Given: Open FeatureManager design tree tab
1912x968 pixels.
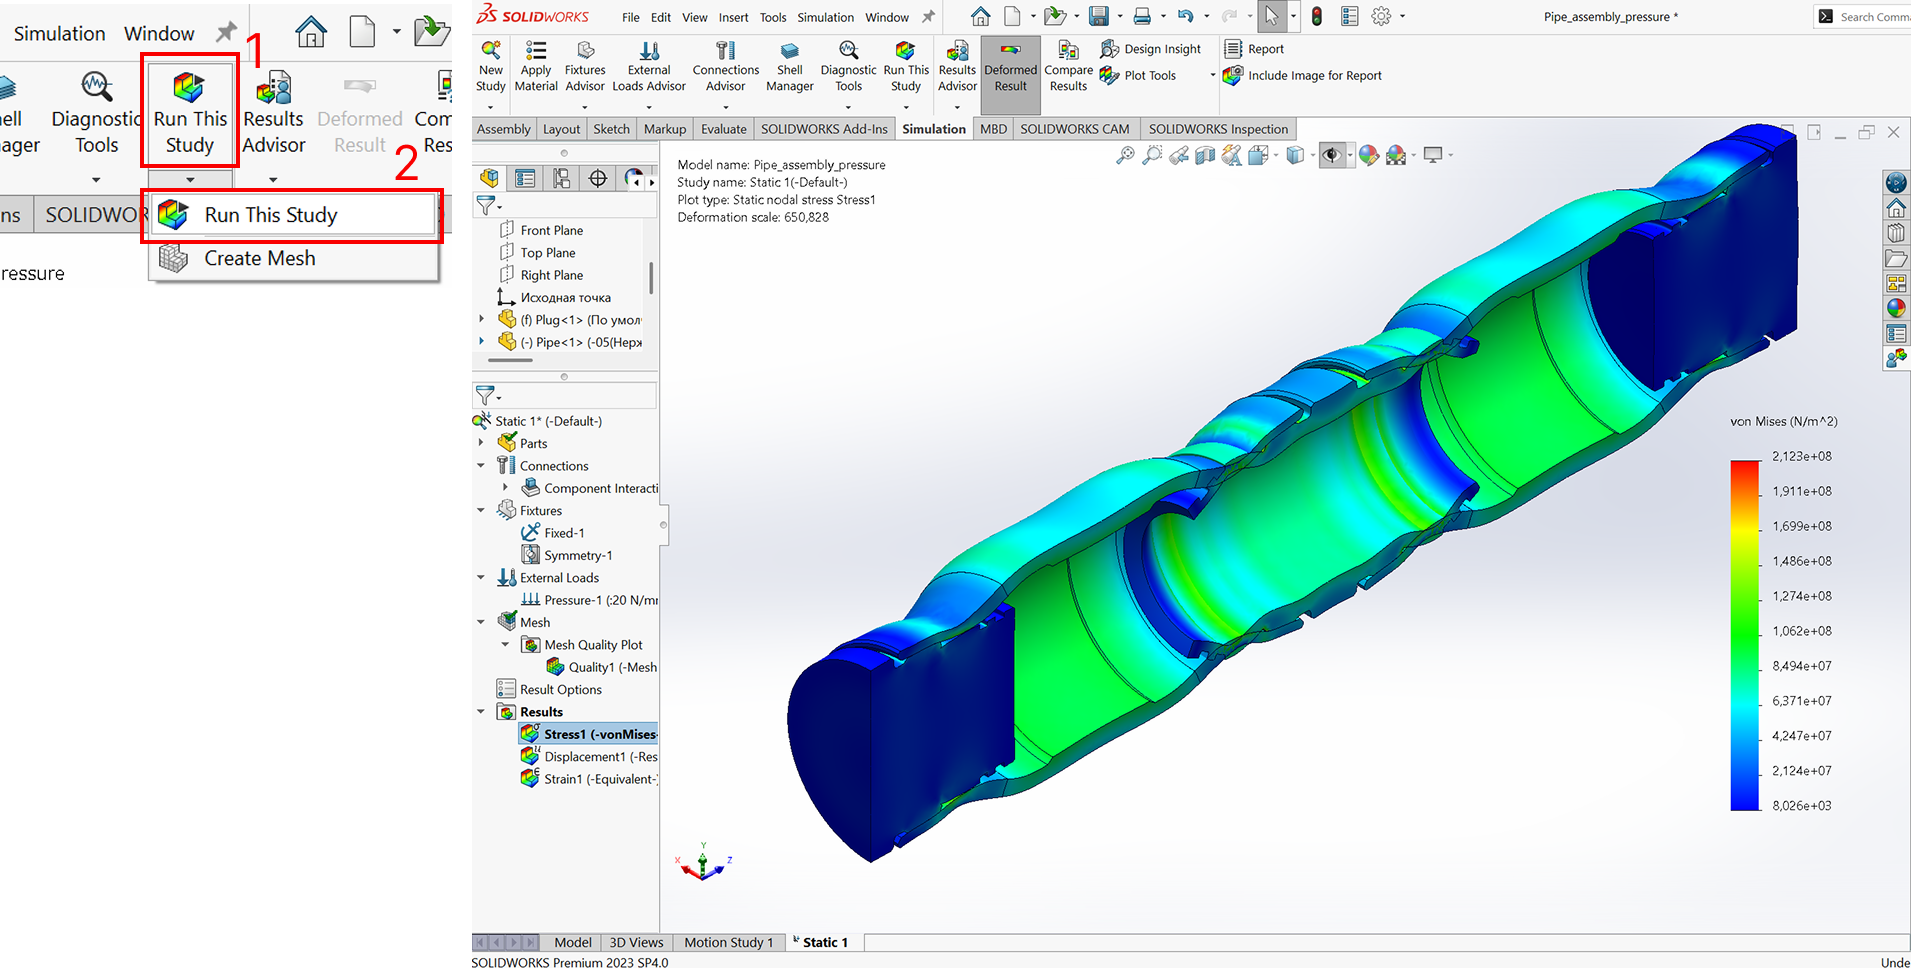Looking at the screenshot, I should click(489, 178).
